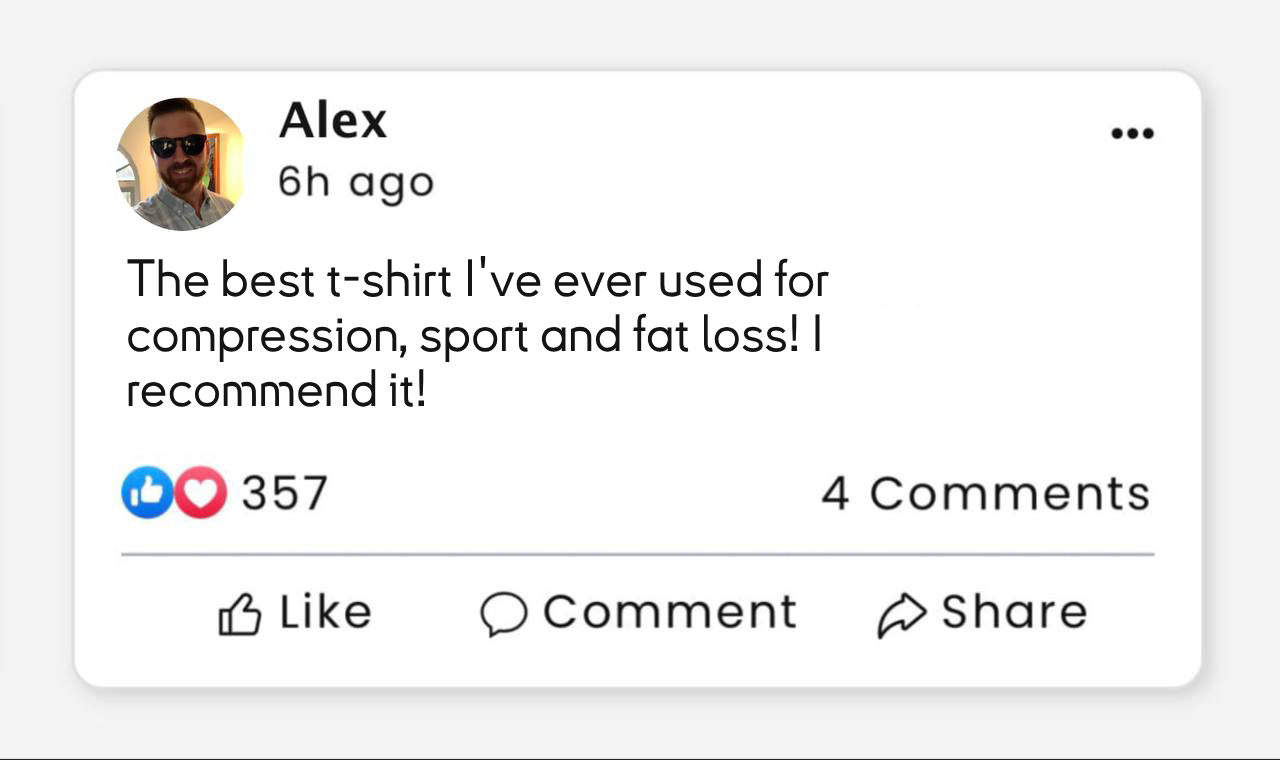The width and height of the screenshot is (1280, 760).
Task: Click the divider line above the action buttons
Action: click(637, 554)
